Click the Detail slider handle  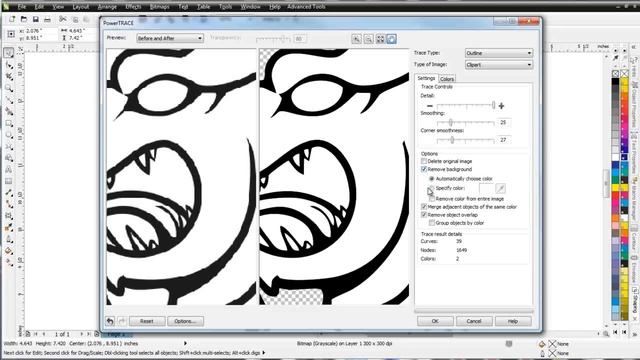(493, 105)
